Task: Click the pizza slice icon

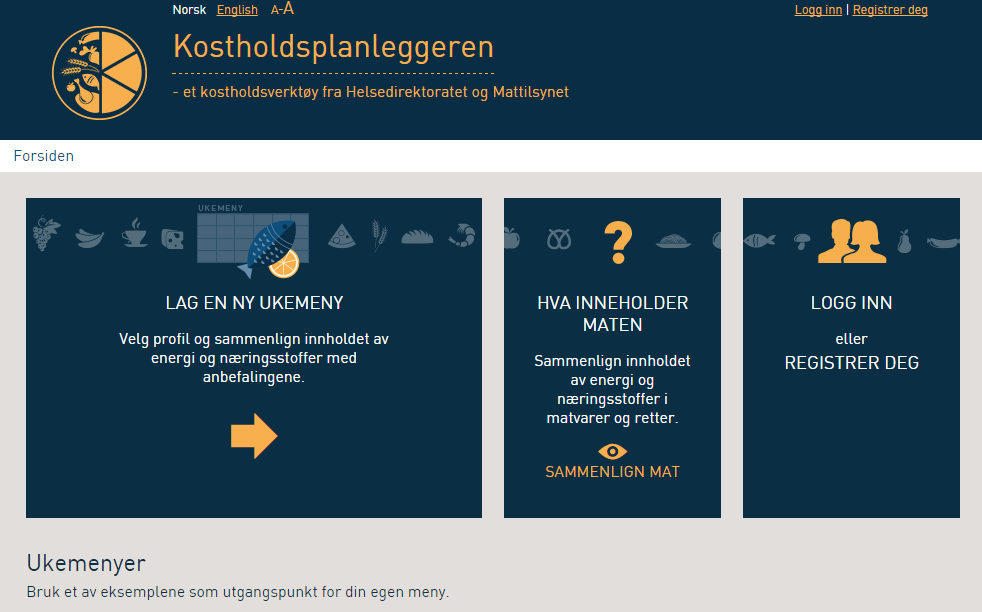Action: tap(341, 236)
